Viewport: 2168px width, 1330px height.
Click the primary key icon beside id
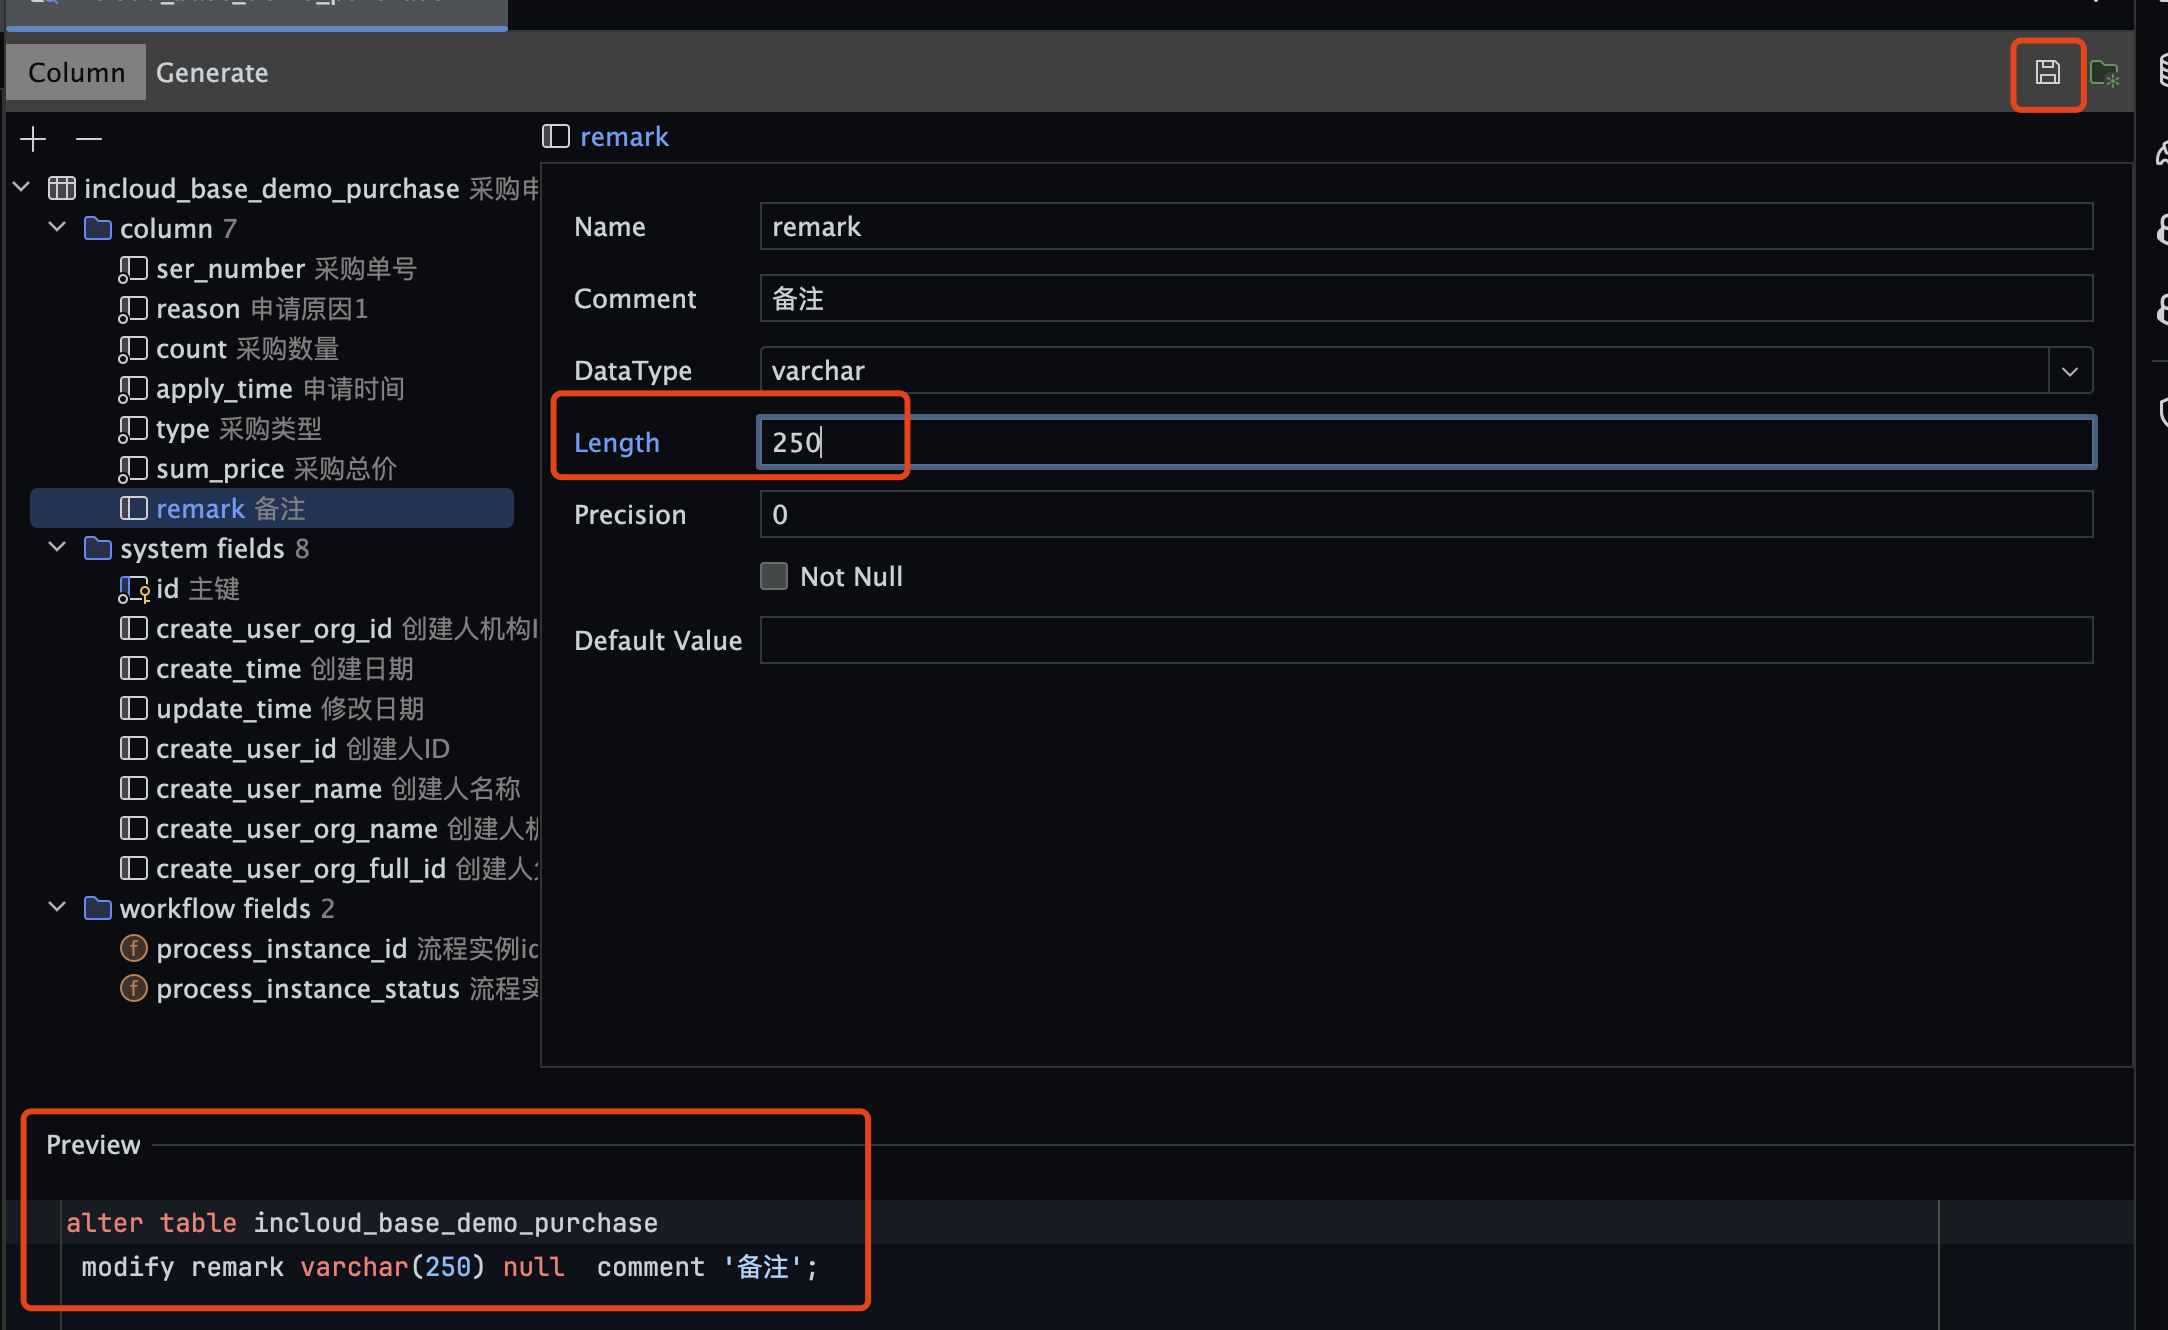[134, 589]
